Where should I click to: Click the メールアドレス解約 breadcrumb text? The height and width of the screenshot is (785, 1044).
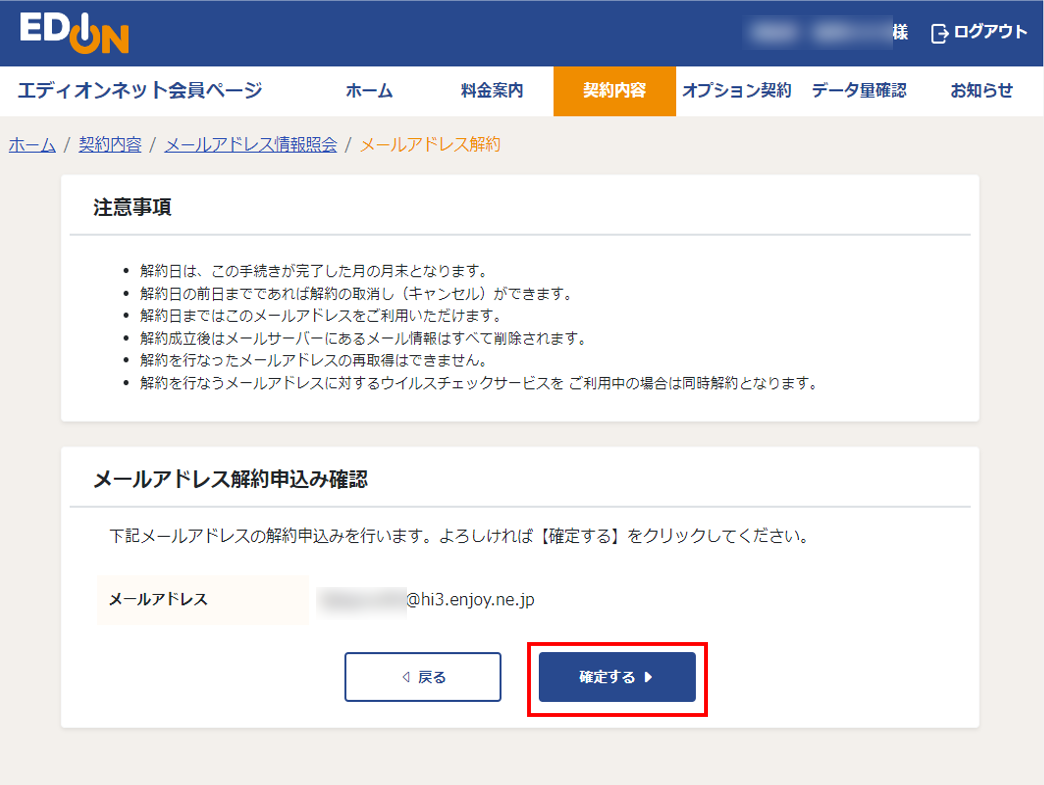[x=429, y=145]
